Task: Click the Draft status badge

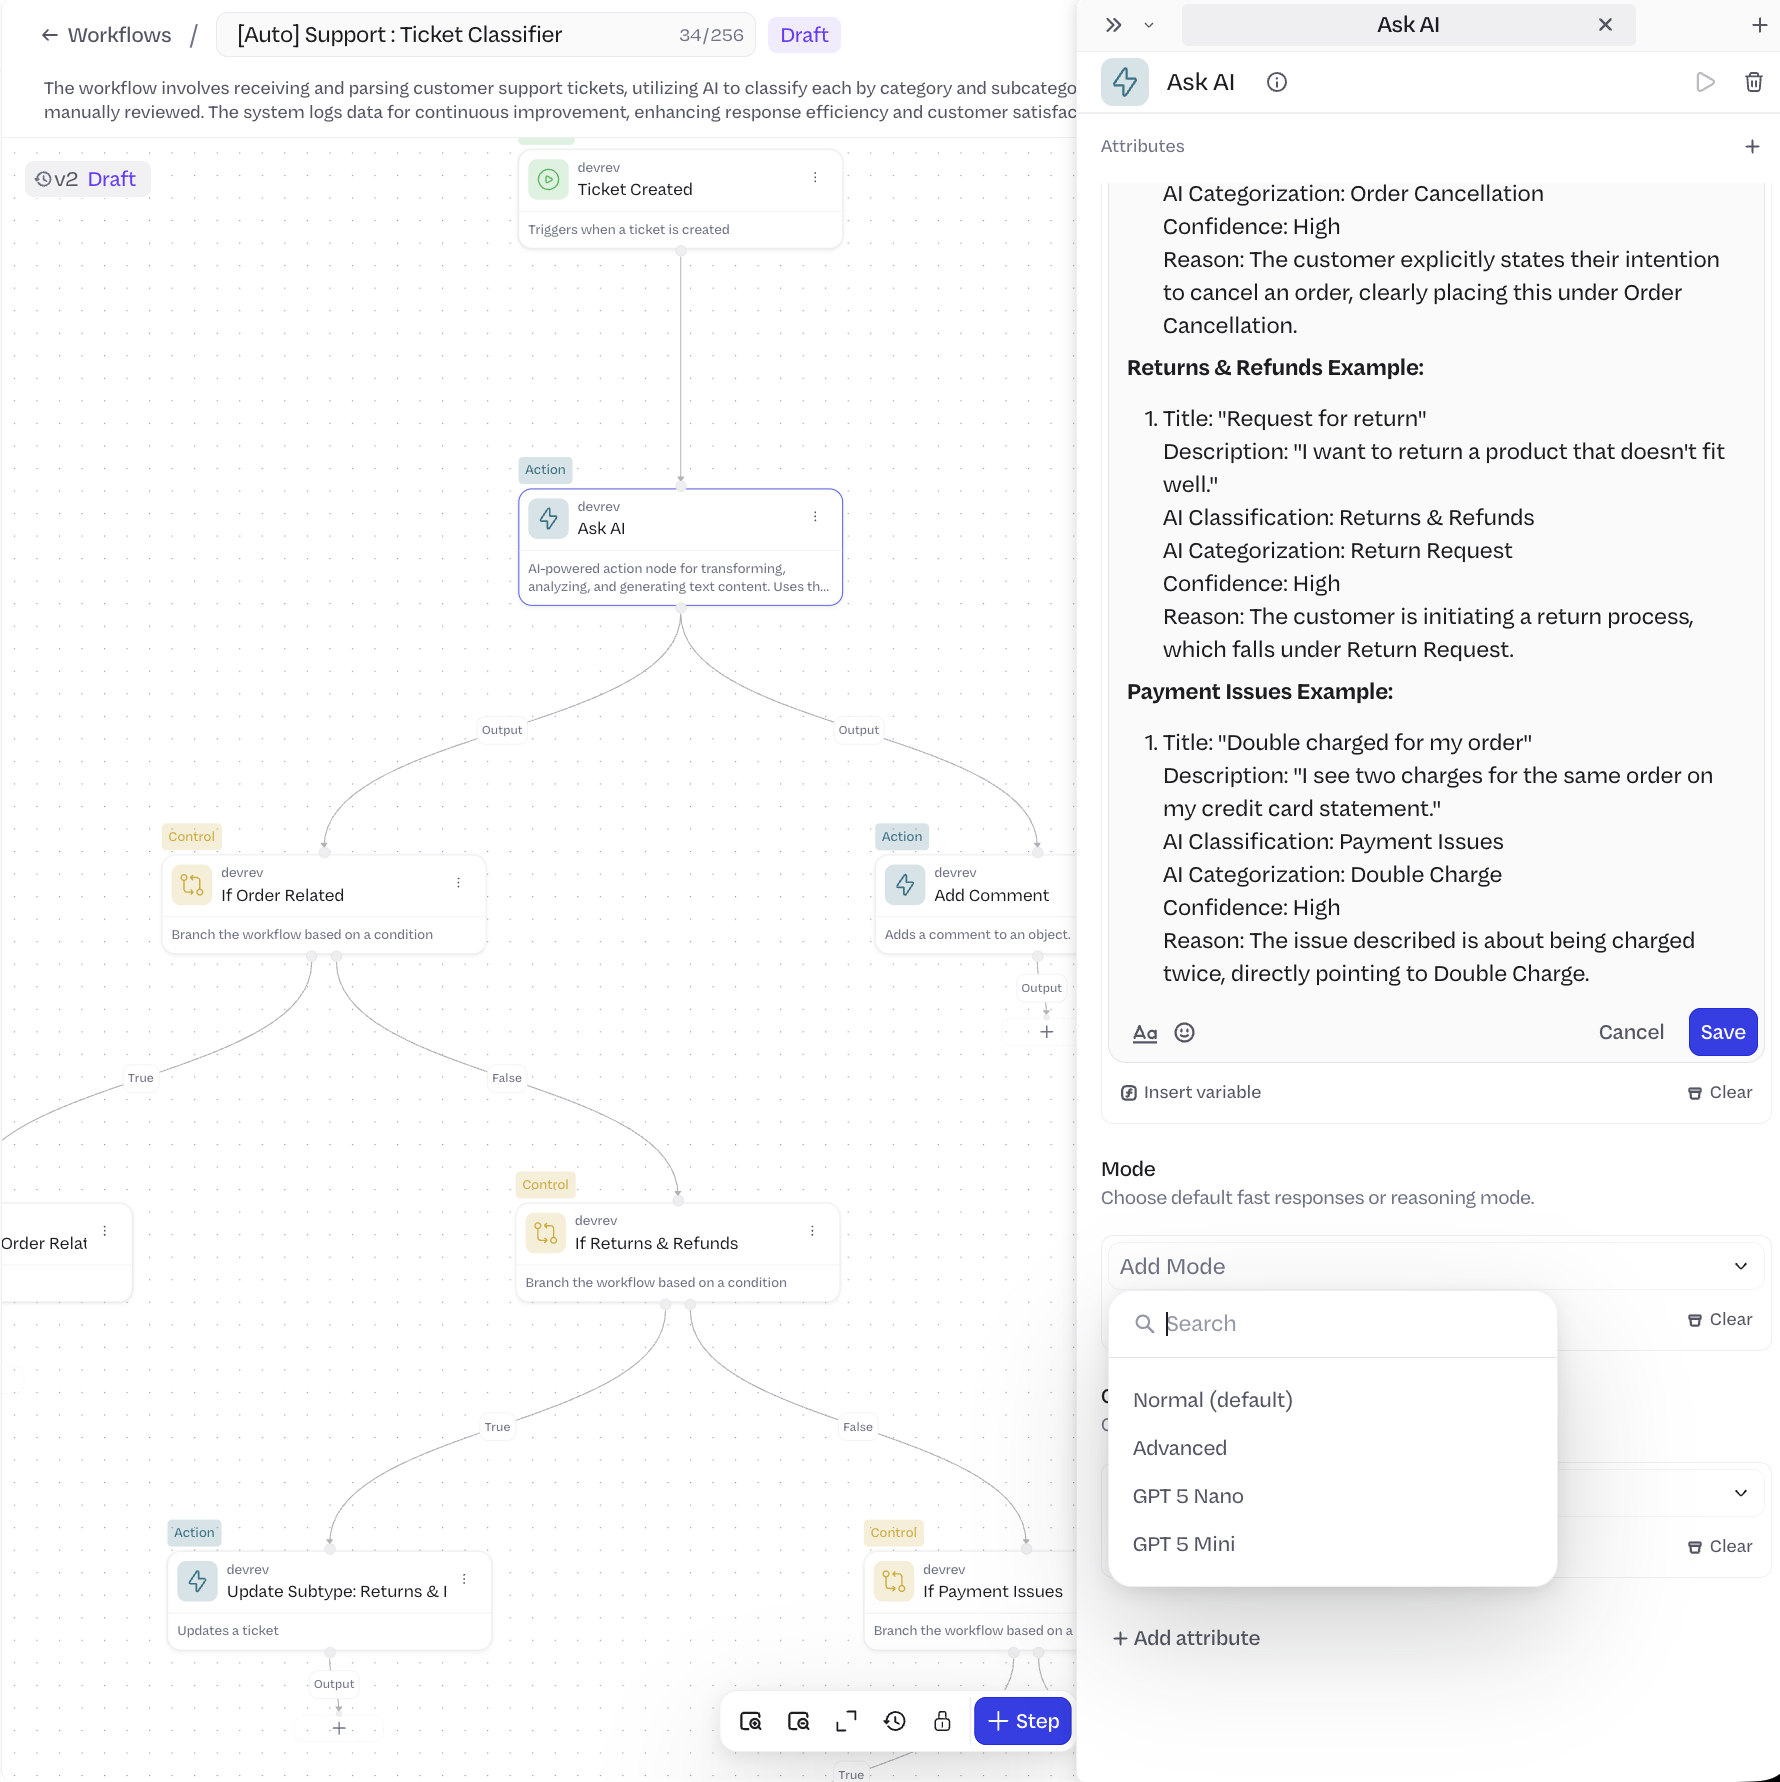Action: click(804, 35)
